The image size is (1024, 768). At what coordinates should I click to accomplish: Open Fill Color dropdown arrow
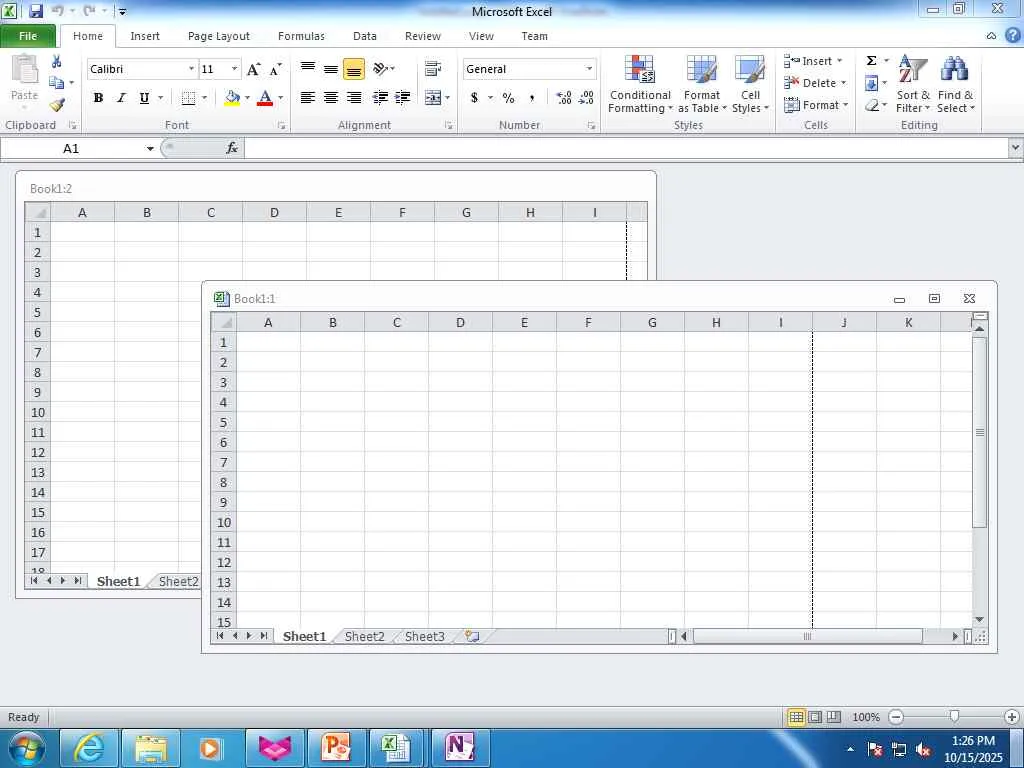(248, 98)
